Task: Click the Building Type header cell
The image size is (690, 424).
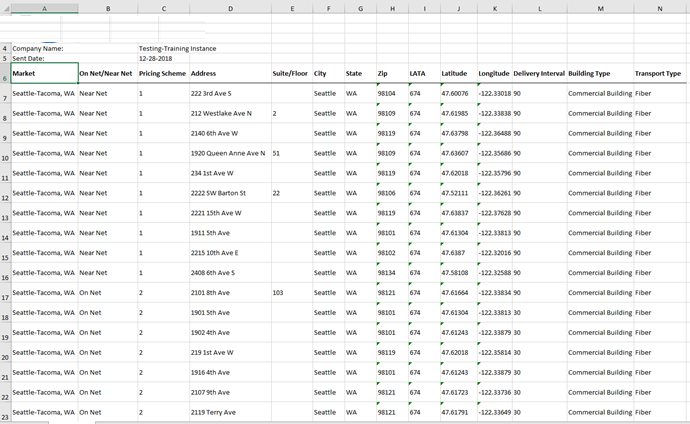Action: [x=599, y=73]
